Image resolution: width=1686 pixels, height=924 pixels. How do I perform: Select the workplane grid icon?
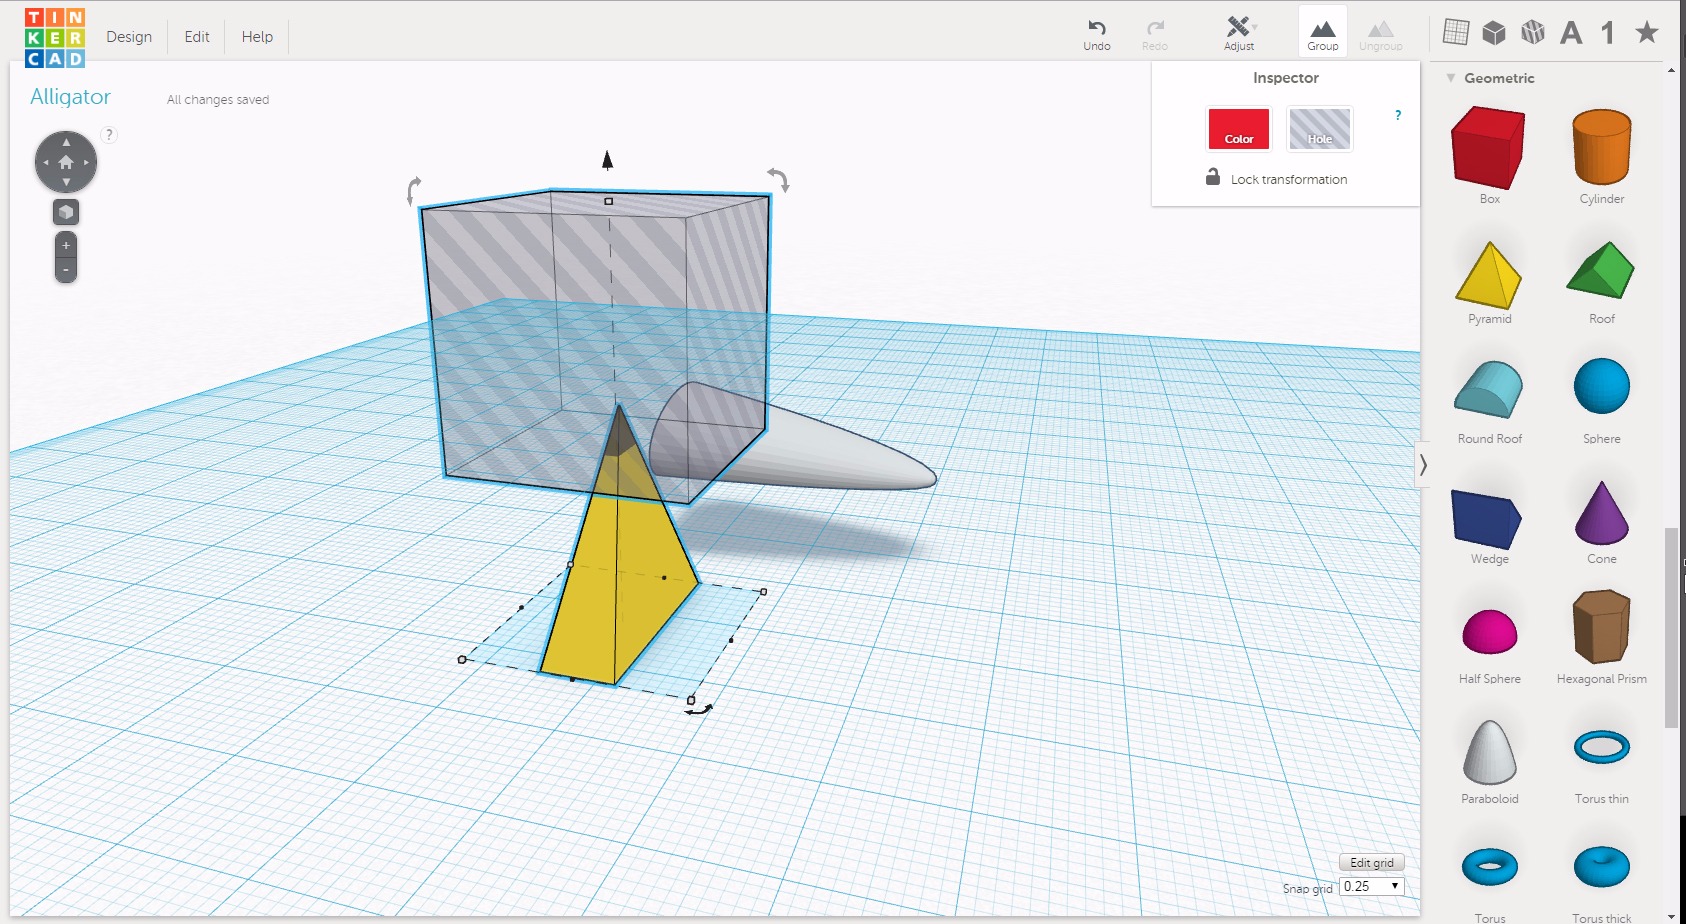tap(1456, 32)
